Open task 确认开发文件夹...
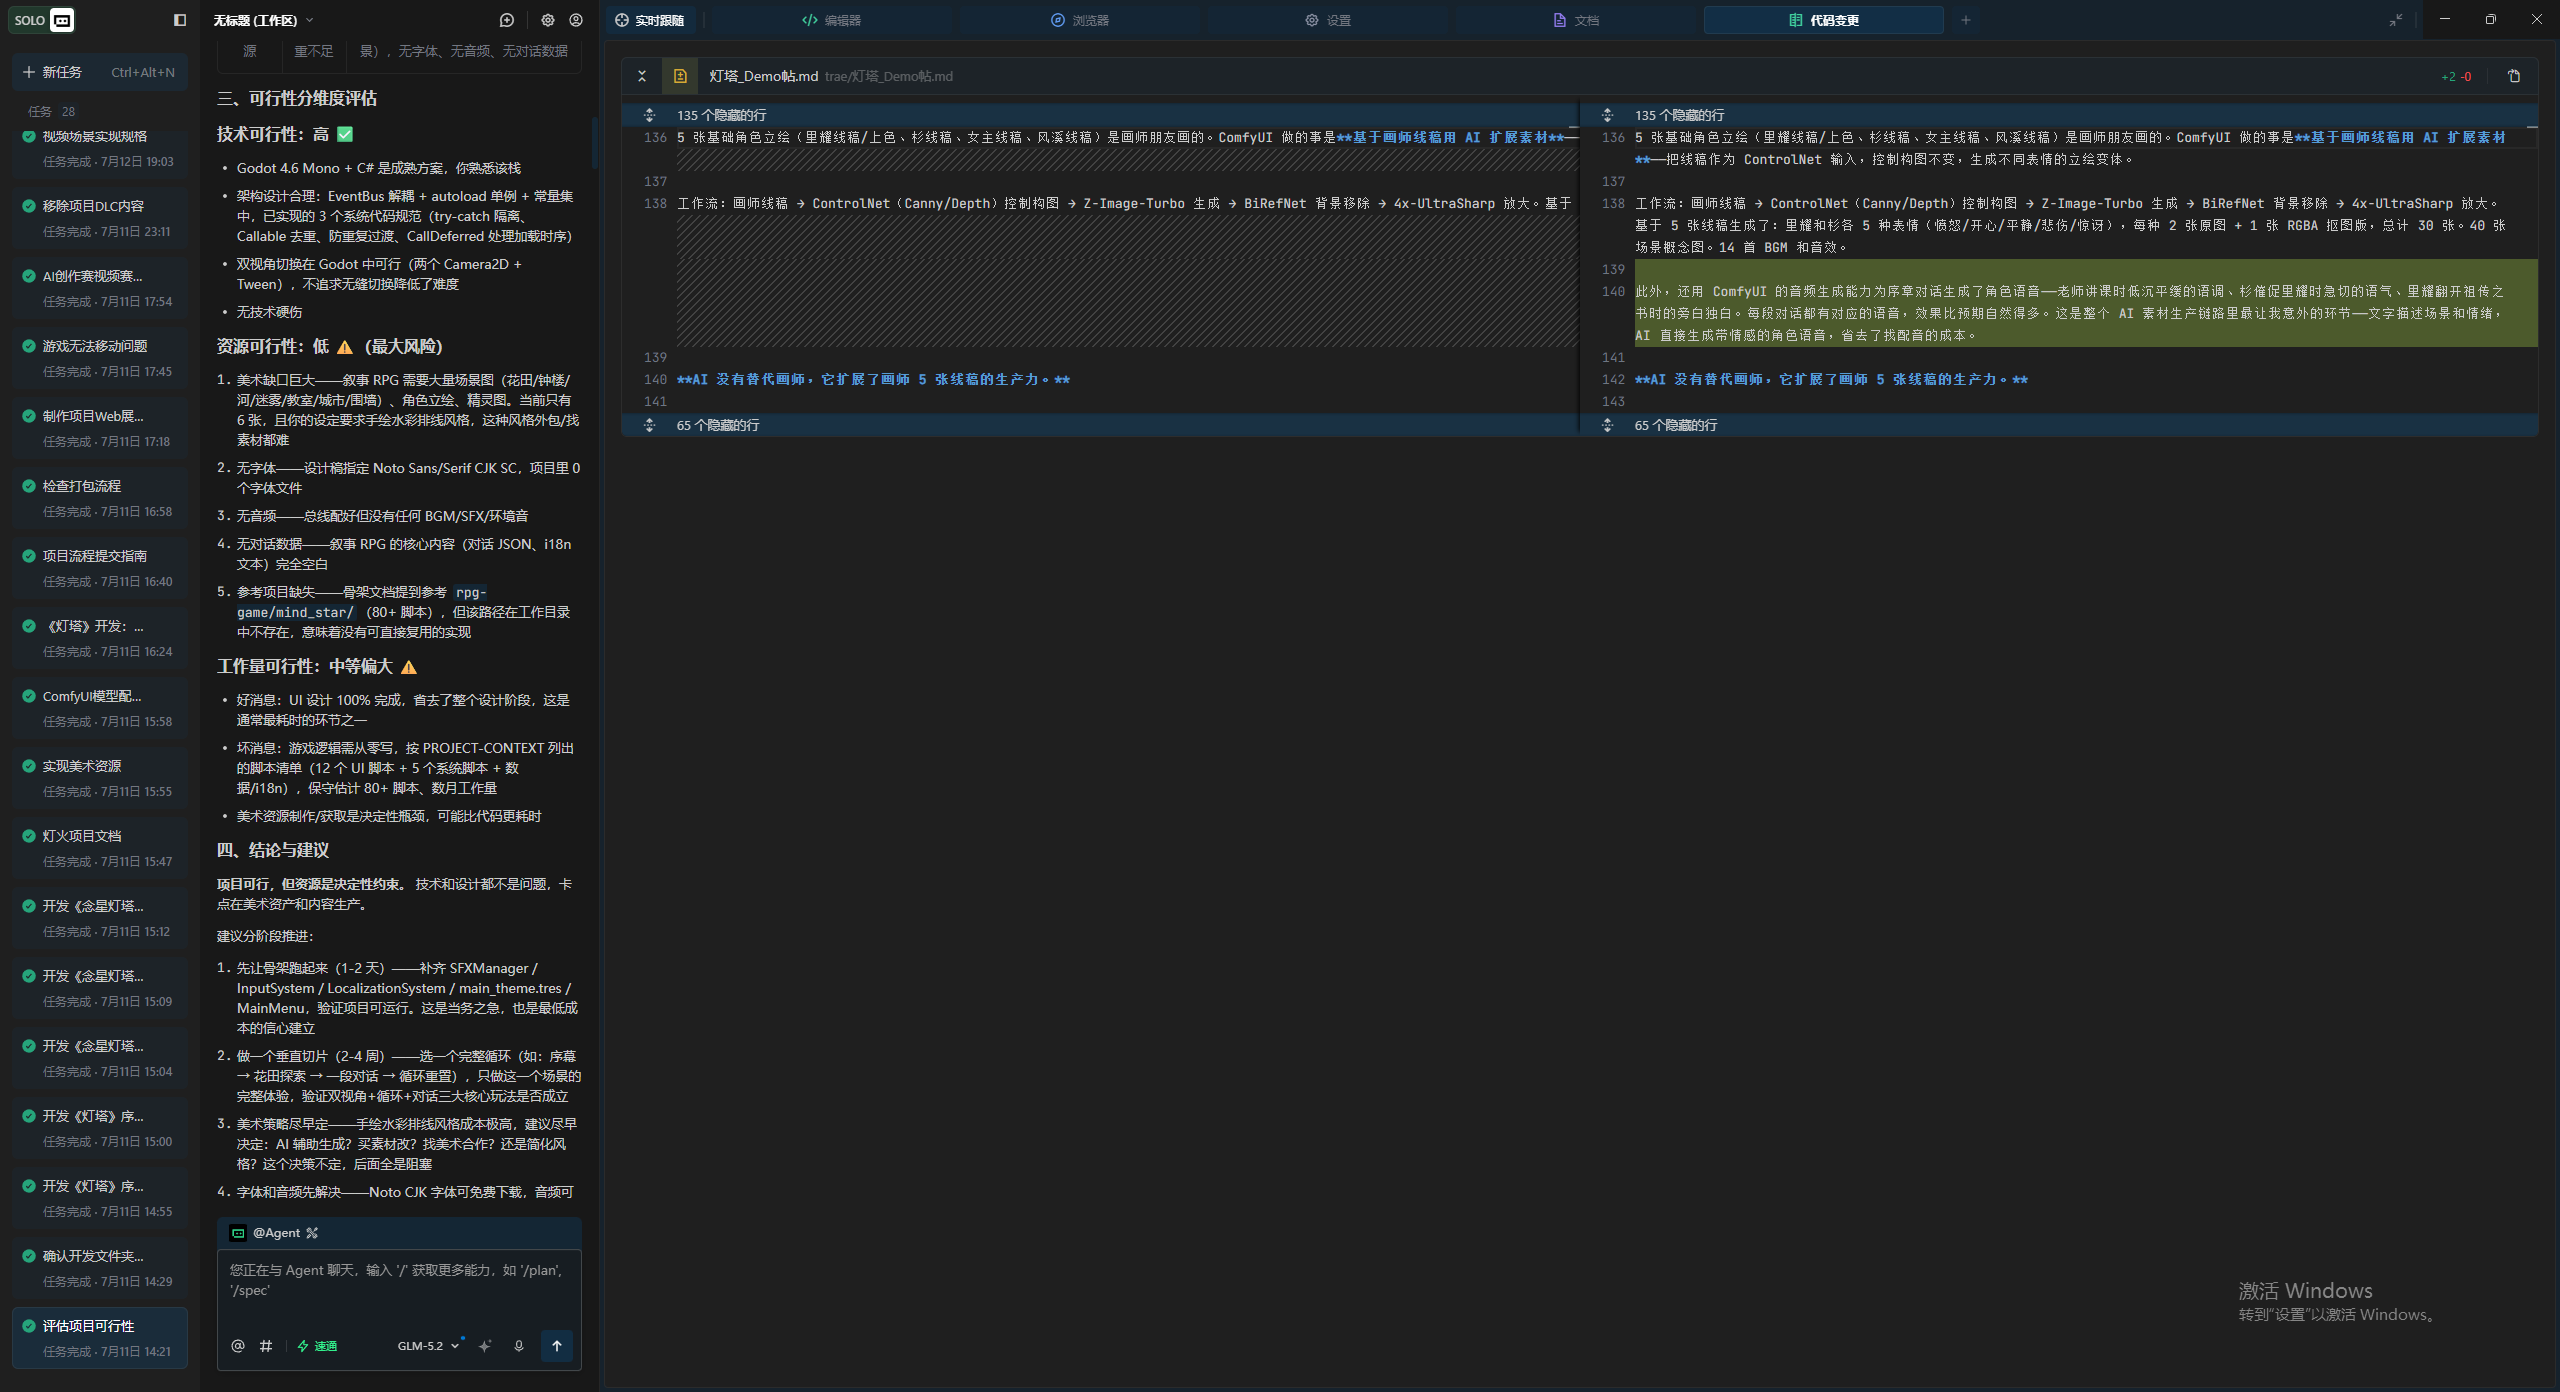2560x1392 pixels. 99,1268
